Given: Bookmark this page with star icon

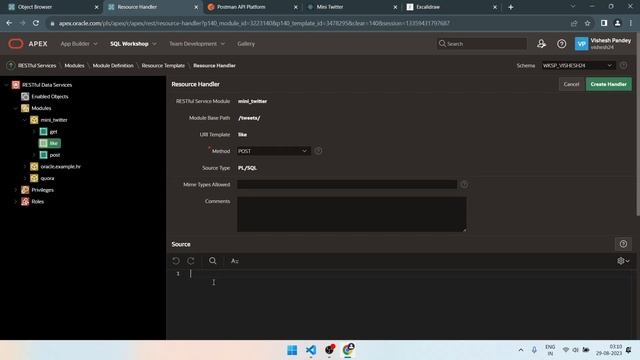Looking at the screenshot, I should click(x=587, y=23).
